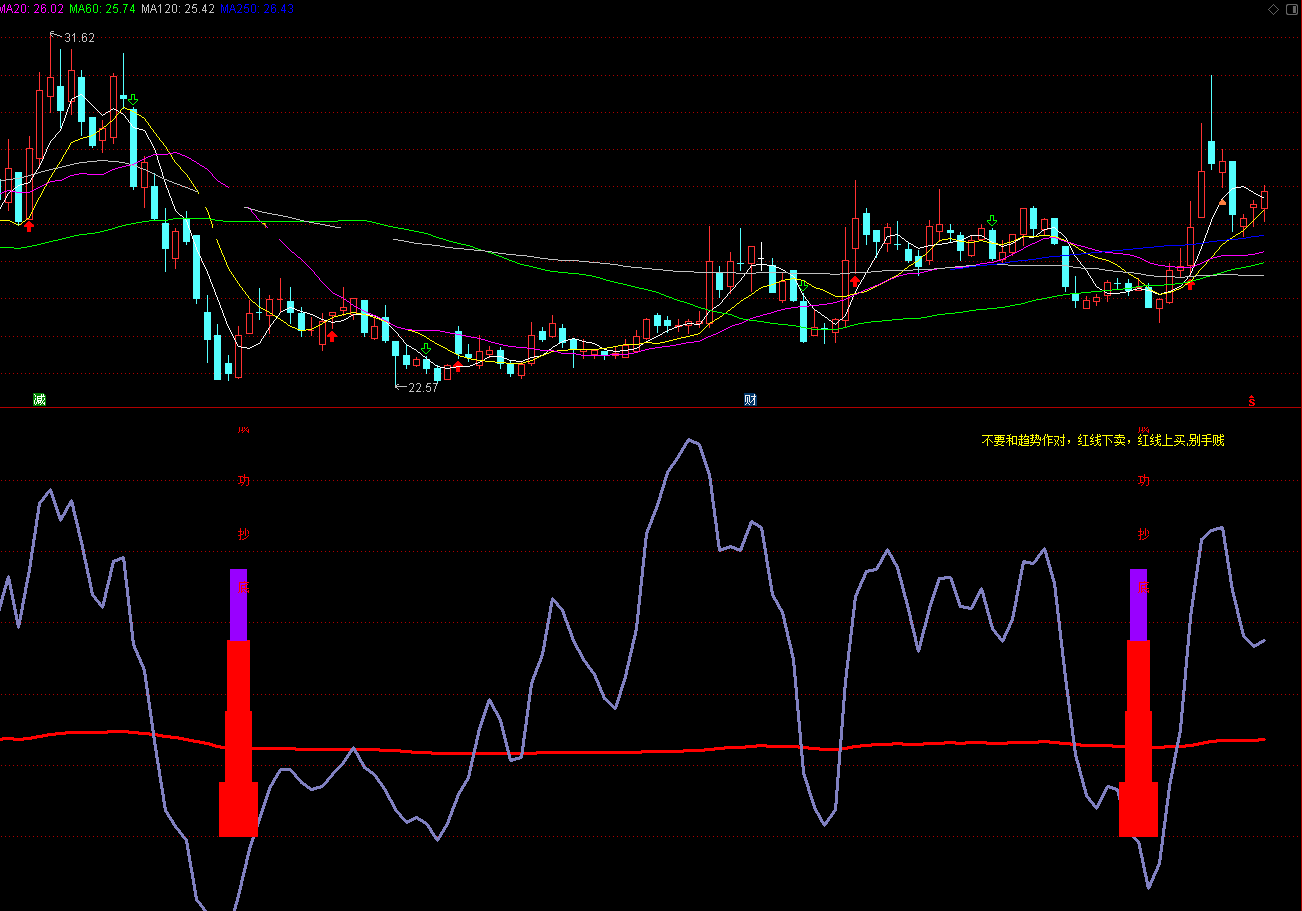
Task: Select the red signal bar at the indicator's deepest trough
Action: coord(238,738)
